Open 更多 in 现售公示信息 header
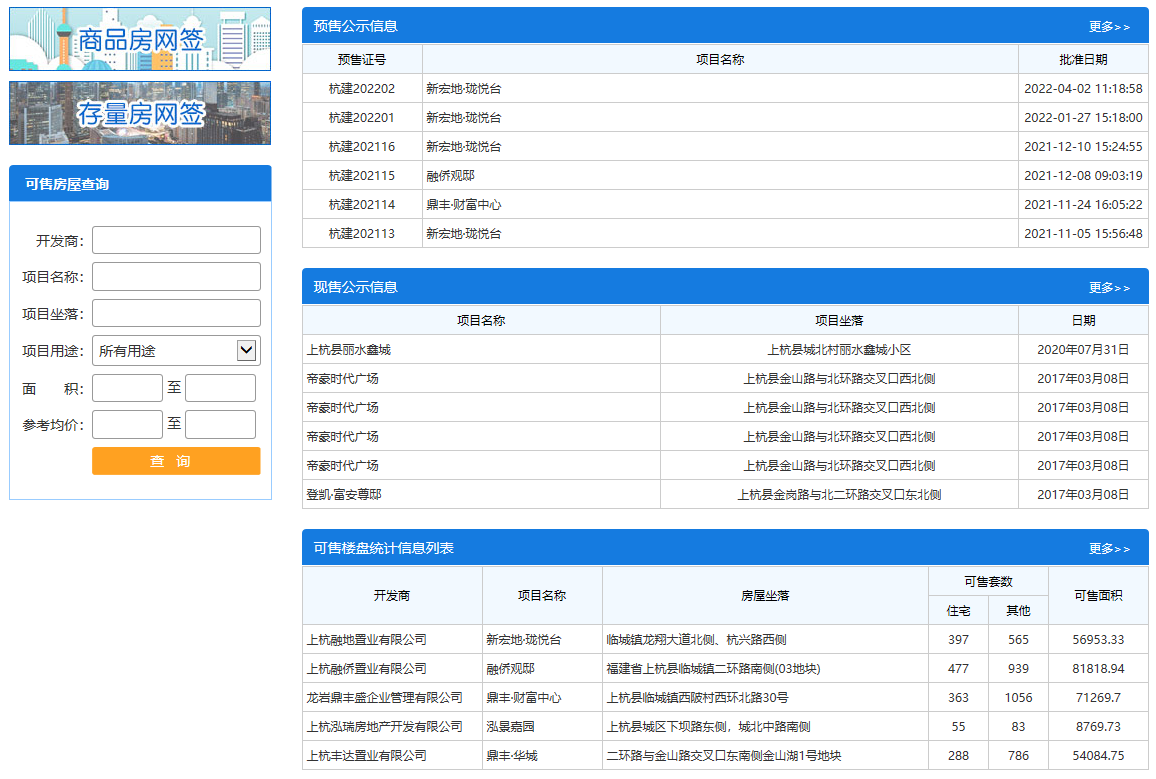 [x=1109, y=288]
